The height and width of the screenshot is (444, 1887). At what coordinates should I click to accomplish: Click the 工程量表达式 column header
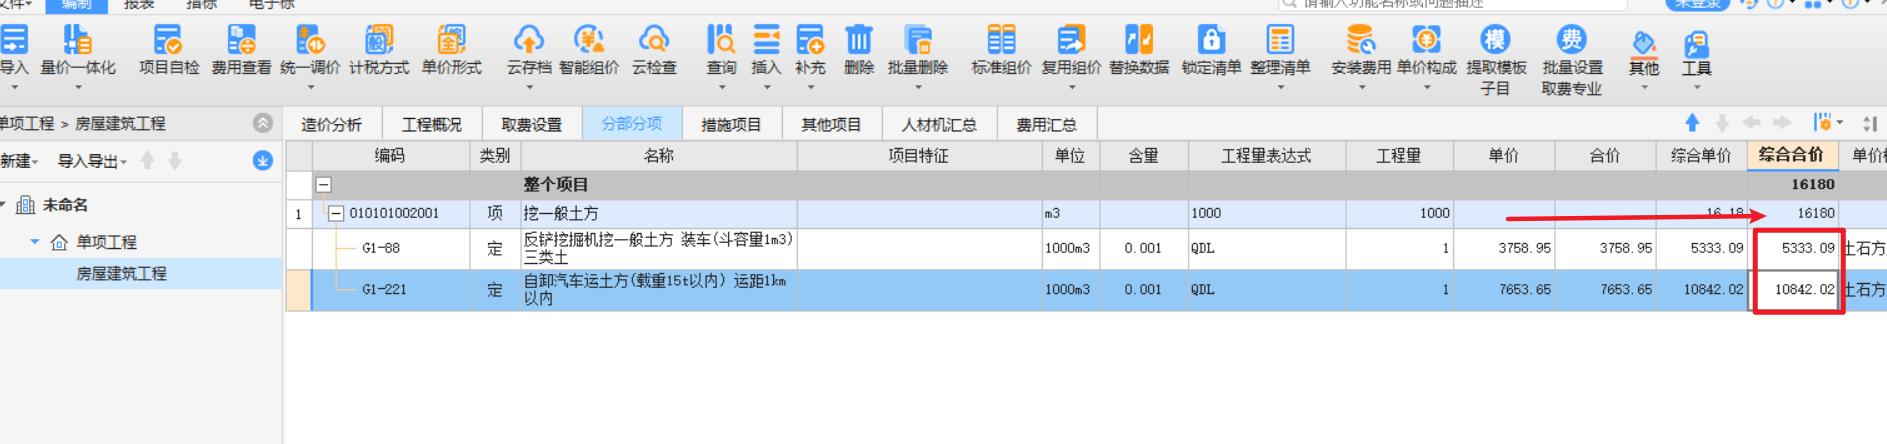(1266, 156)
